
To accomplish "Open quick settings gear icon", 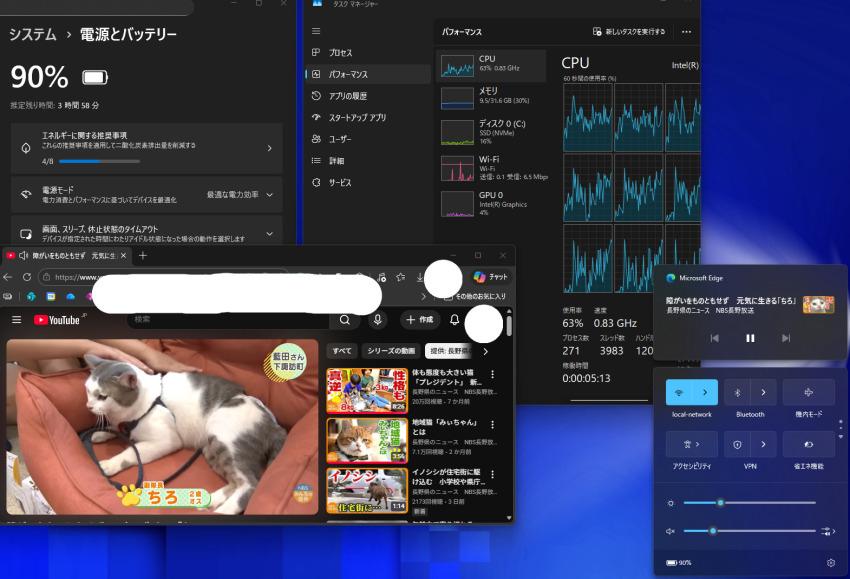I will (x=831, y=563).
